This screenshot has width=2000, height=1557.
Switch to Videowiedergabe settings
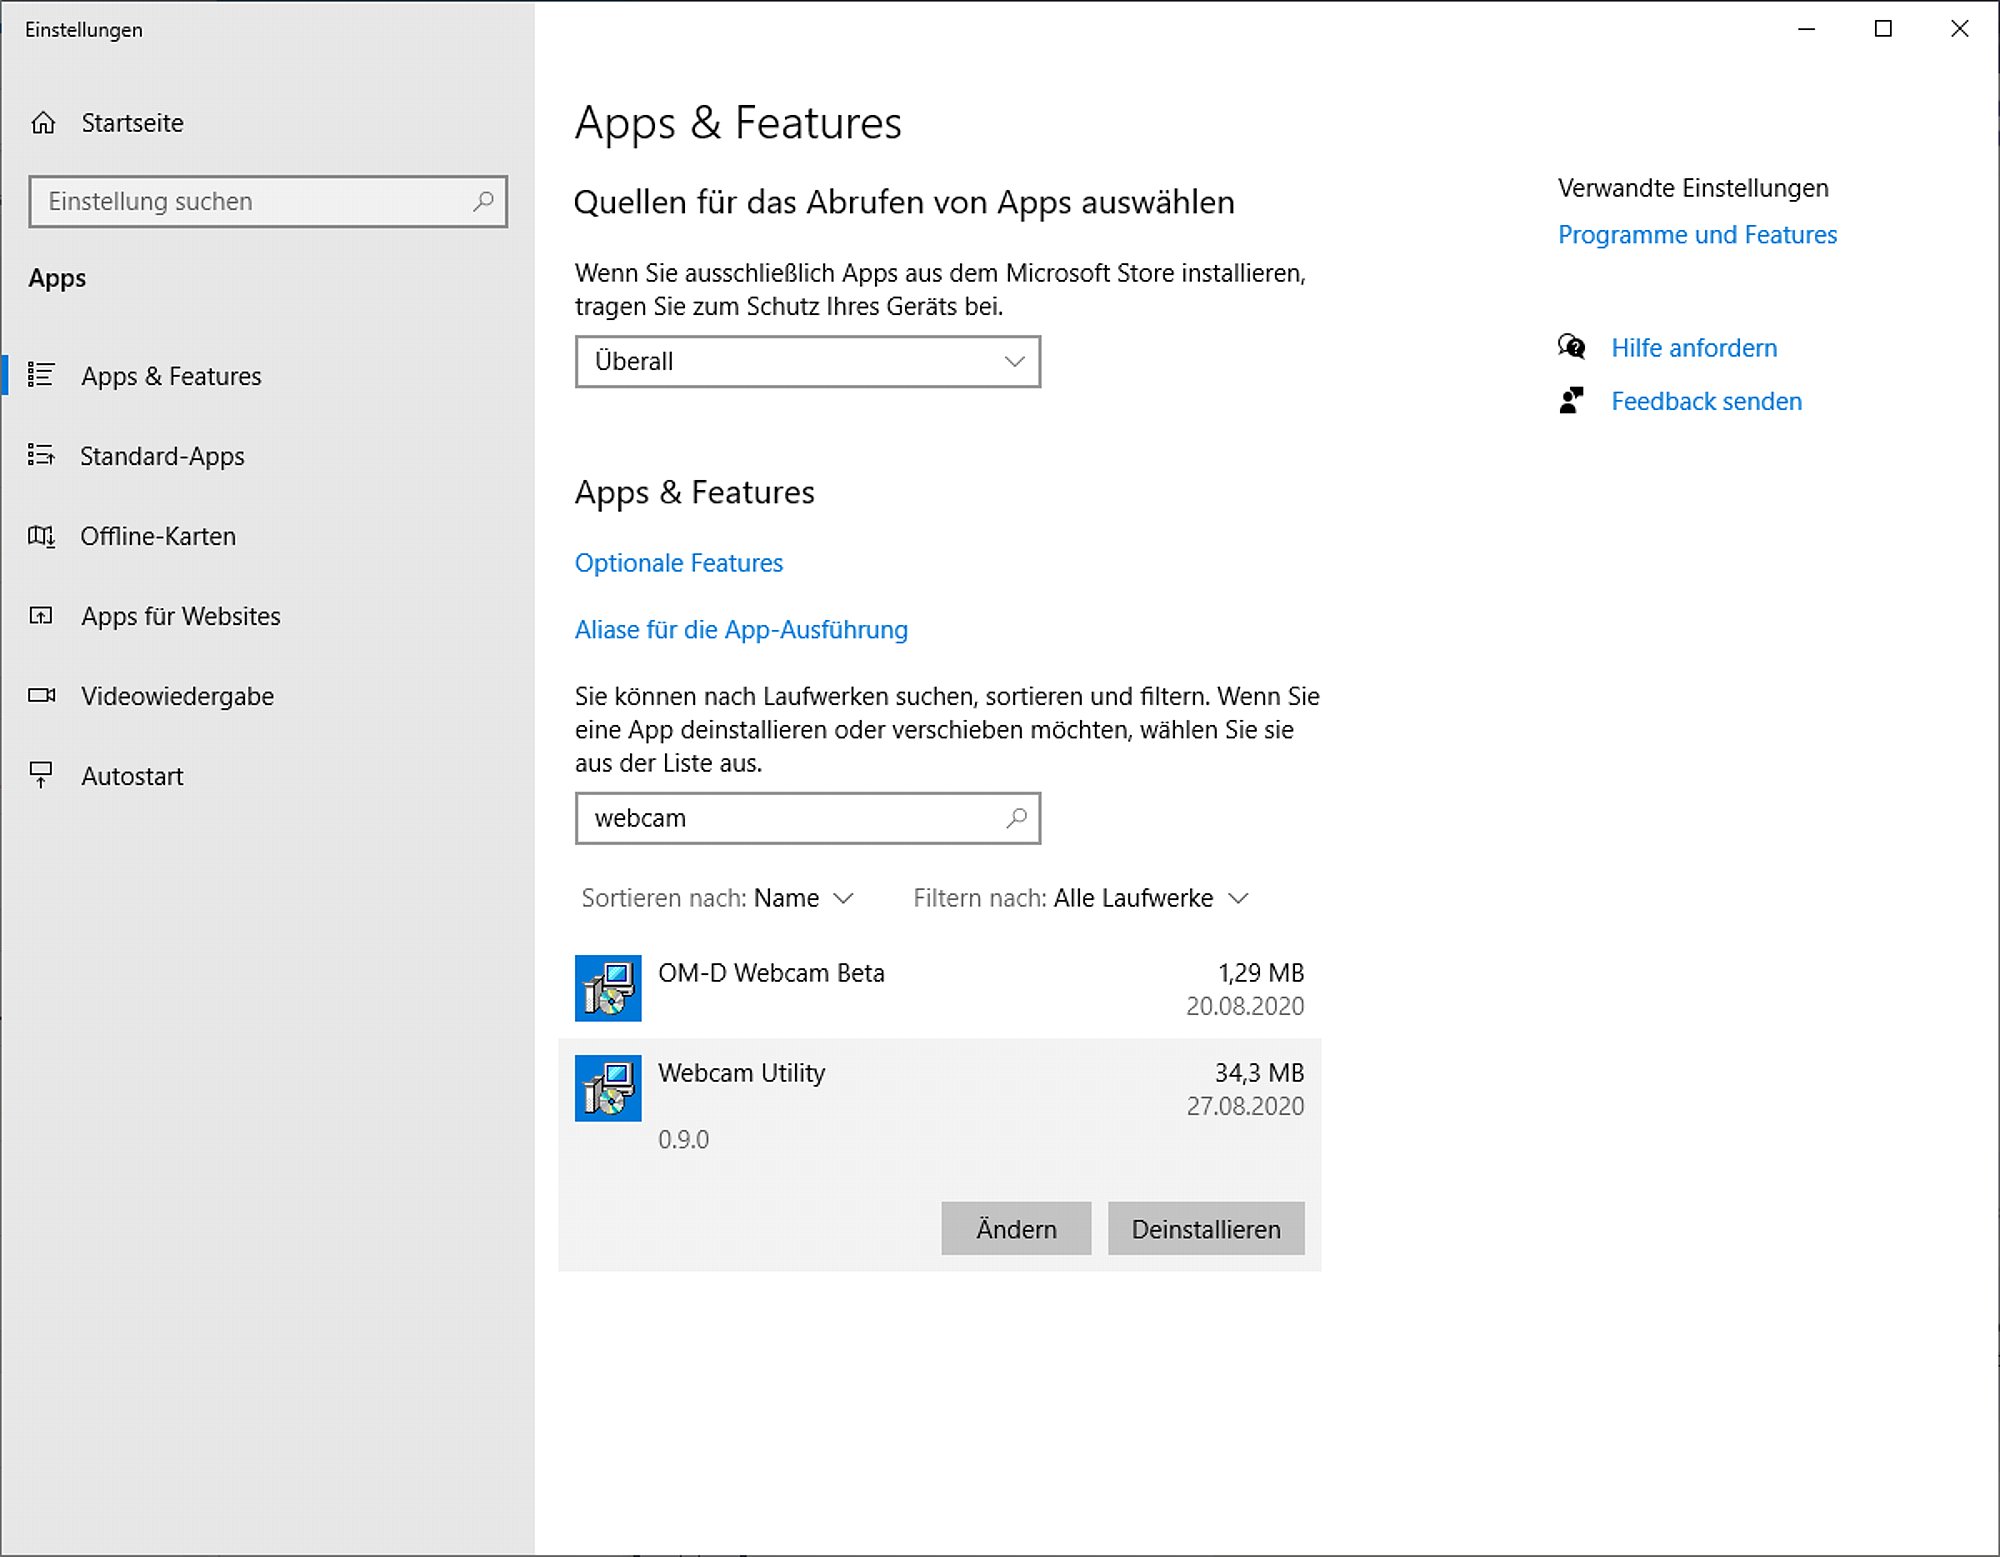177,696
